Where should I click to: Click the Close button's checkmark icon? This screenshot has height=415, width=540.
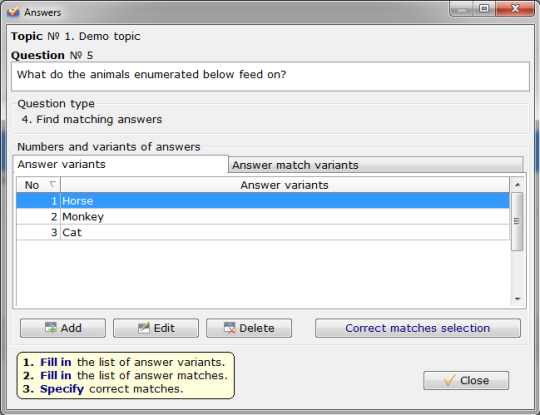450,380
